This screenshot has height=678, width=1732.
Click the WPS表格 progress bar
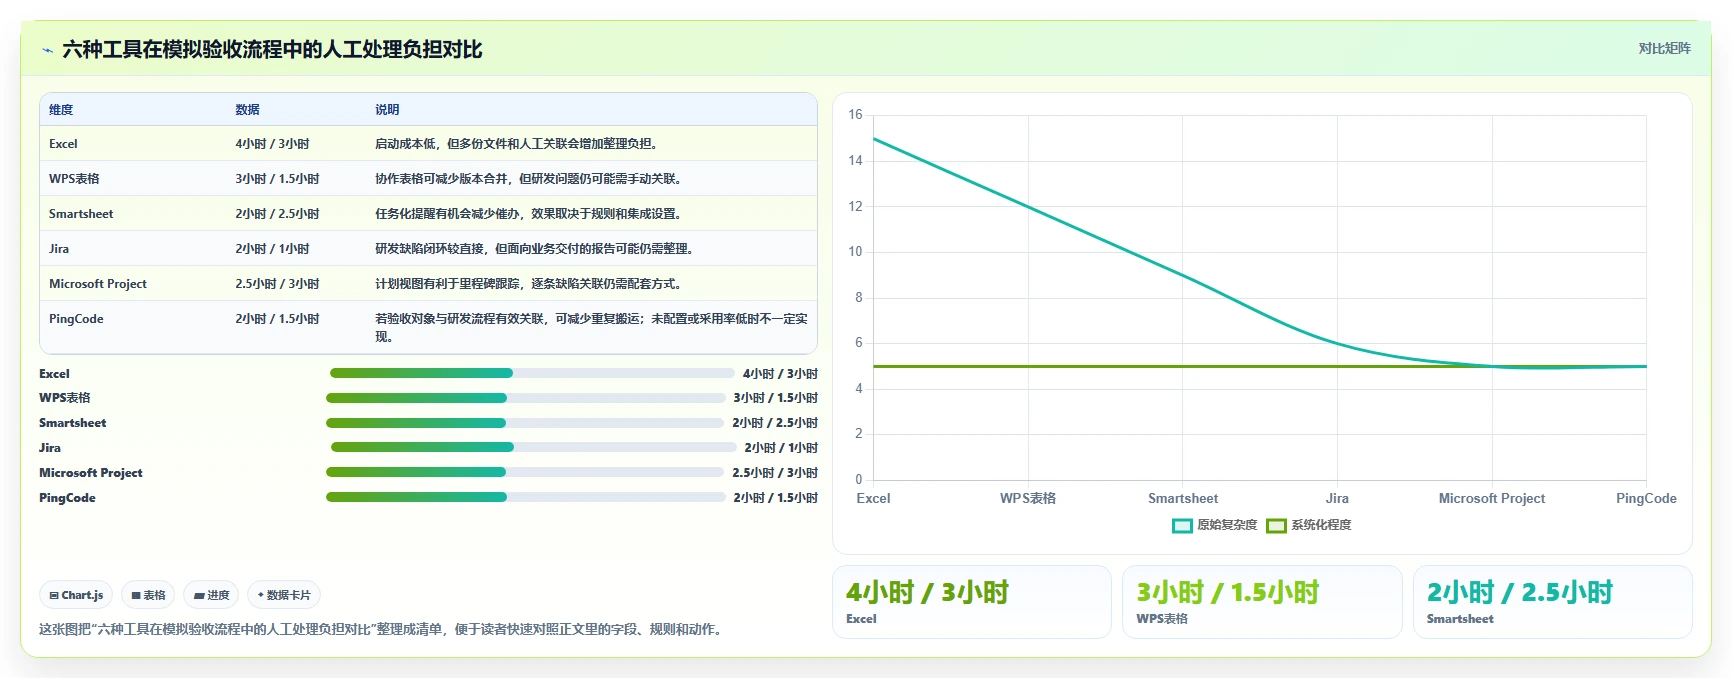526,398
